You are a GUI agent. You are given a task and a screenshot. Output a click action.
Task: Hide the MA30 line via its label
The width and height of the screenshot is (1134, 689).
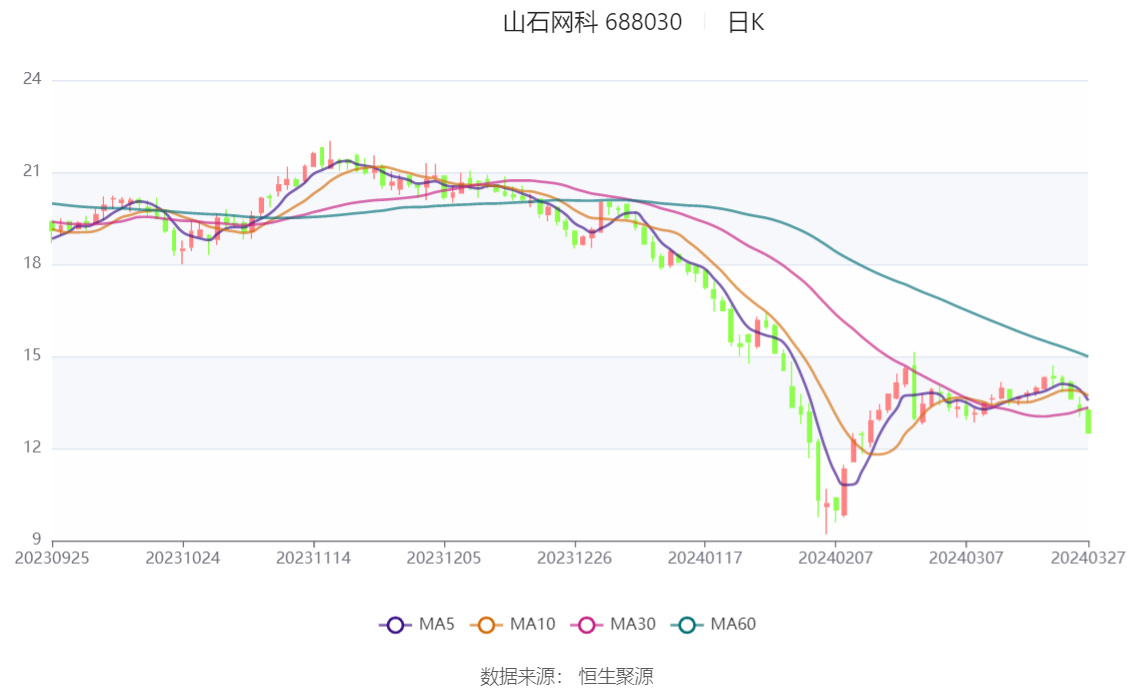click(x=633, y=624)
